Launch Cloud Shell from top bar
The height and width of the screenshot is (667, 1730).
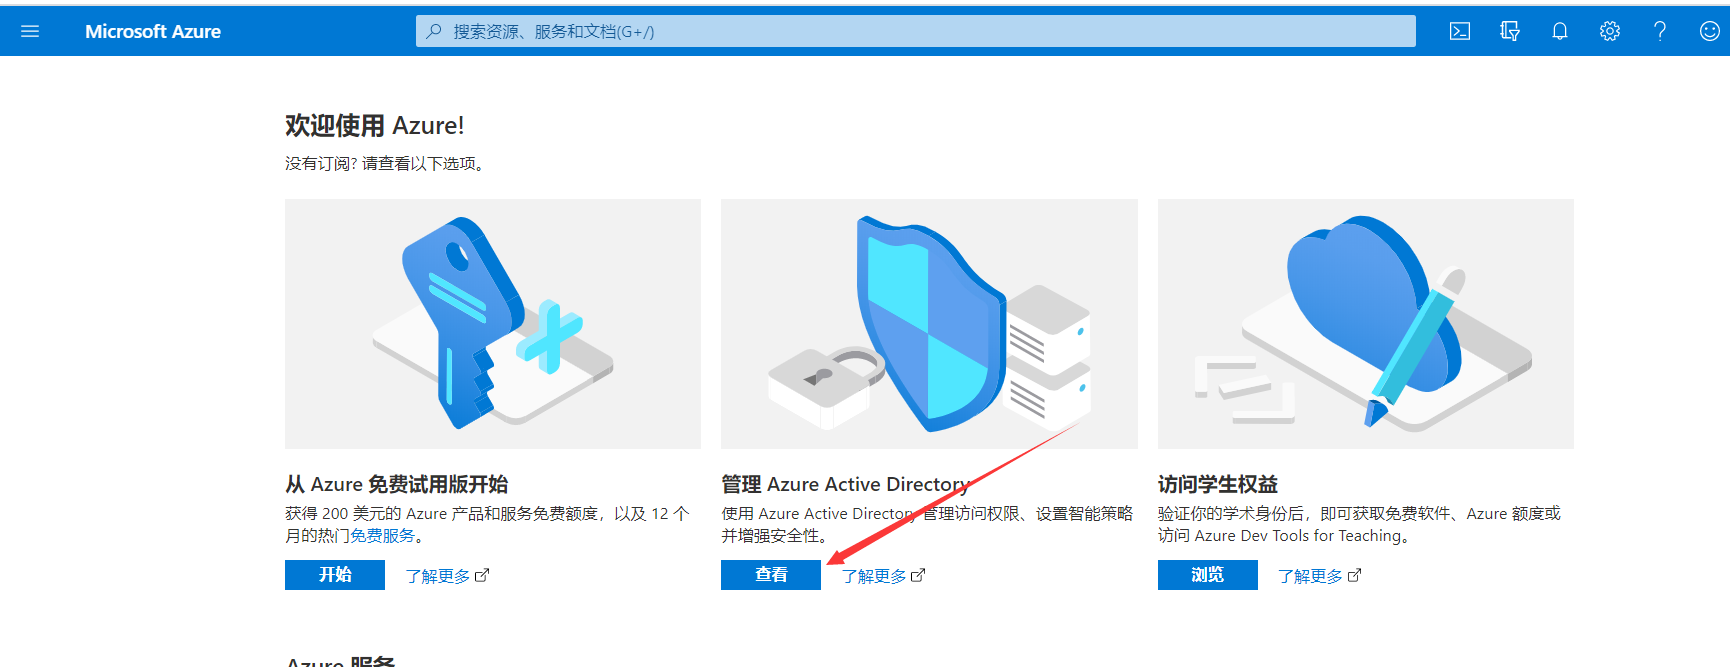(x=1459, y=31)
